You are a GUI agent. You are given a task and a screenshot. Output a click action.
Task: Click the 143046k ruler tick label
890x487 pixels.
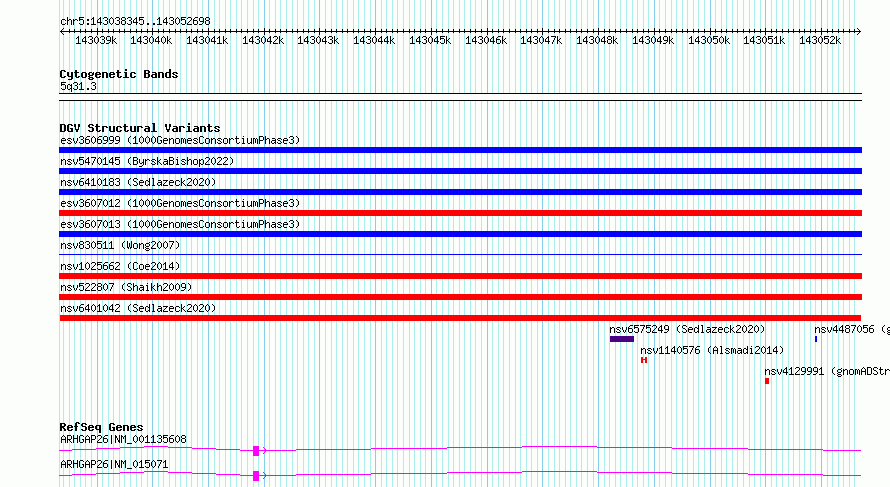pos(486,40)
